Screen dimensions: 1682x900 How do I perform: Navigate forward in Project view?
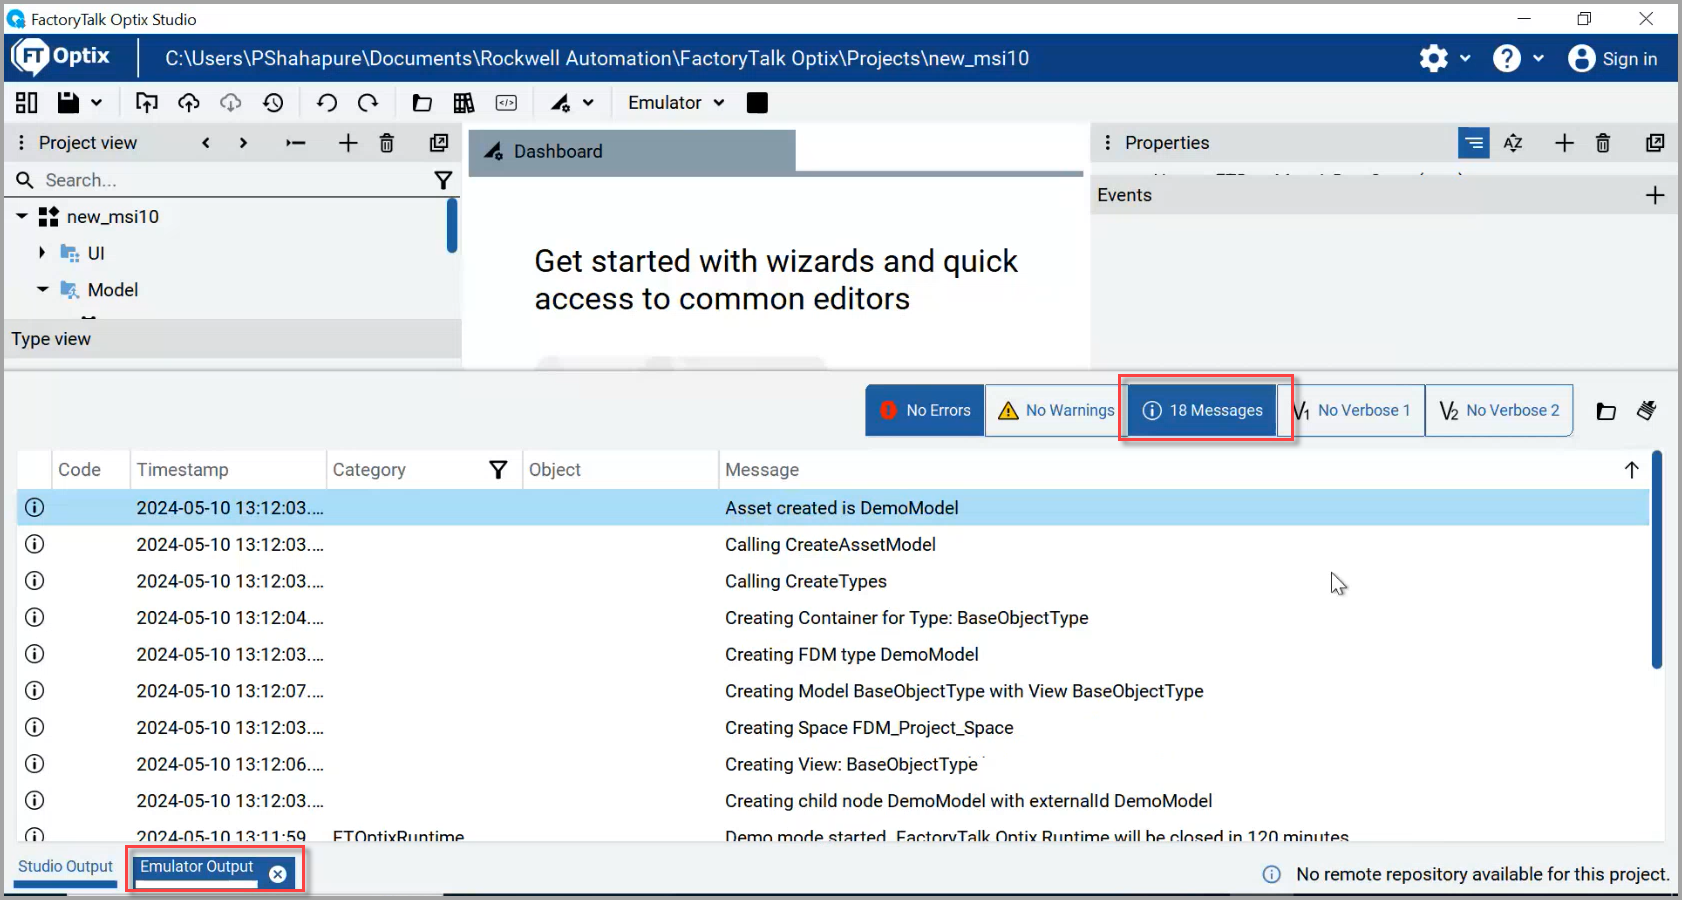point(243,143)
